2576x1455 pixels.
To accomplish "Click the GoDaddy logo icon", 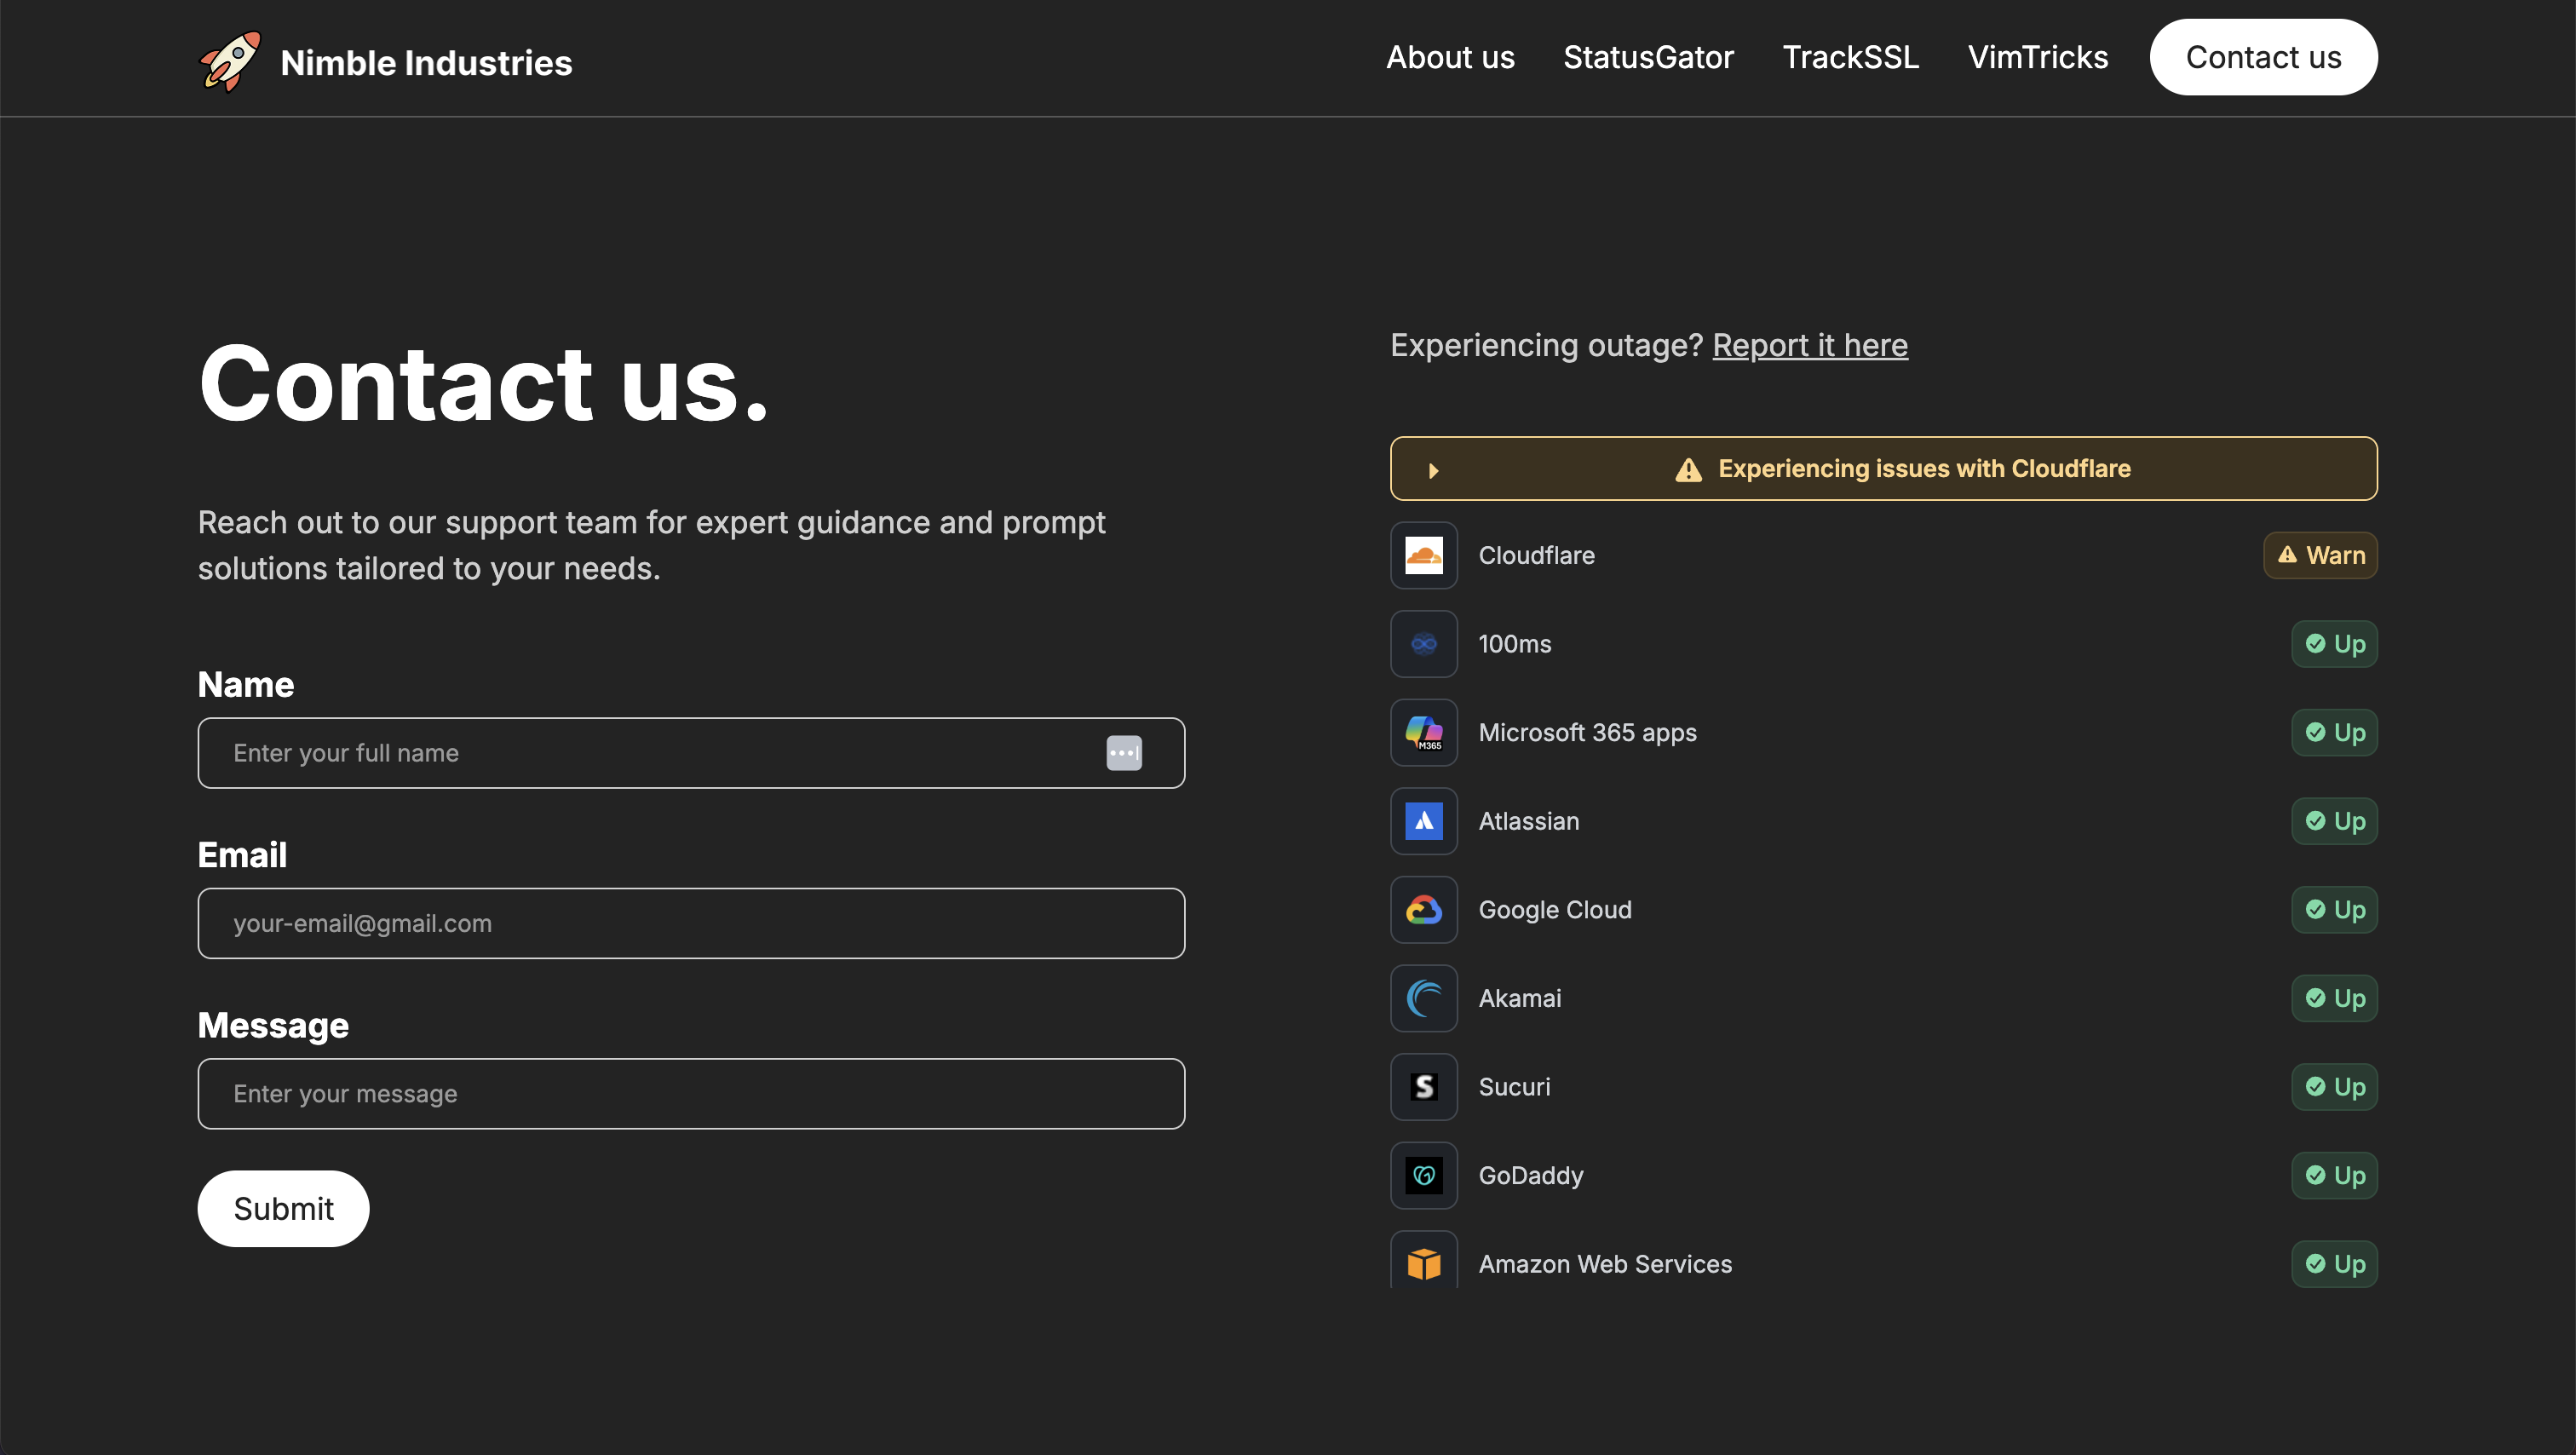I will pyautogui.click(x=1423, y=1175).
